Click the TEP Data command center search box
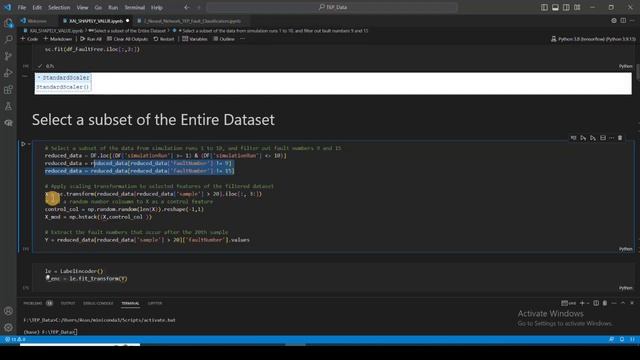This screenshot has height=360, width=640. (x=332, y=7)
